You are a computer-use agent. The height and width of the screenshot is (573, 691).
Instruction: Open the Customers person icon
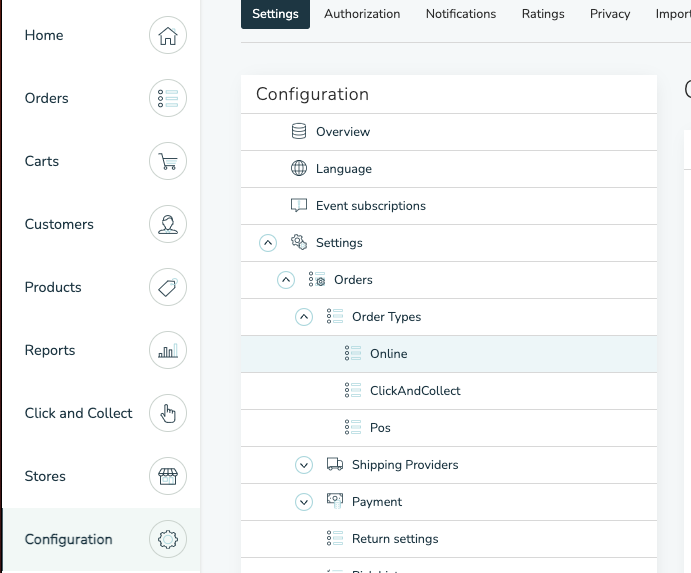tap(168, 224)
